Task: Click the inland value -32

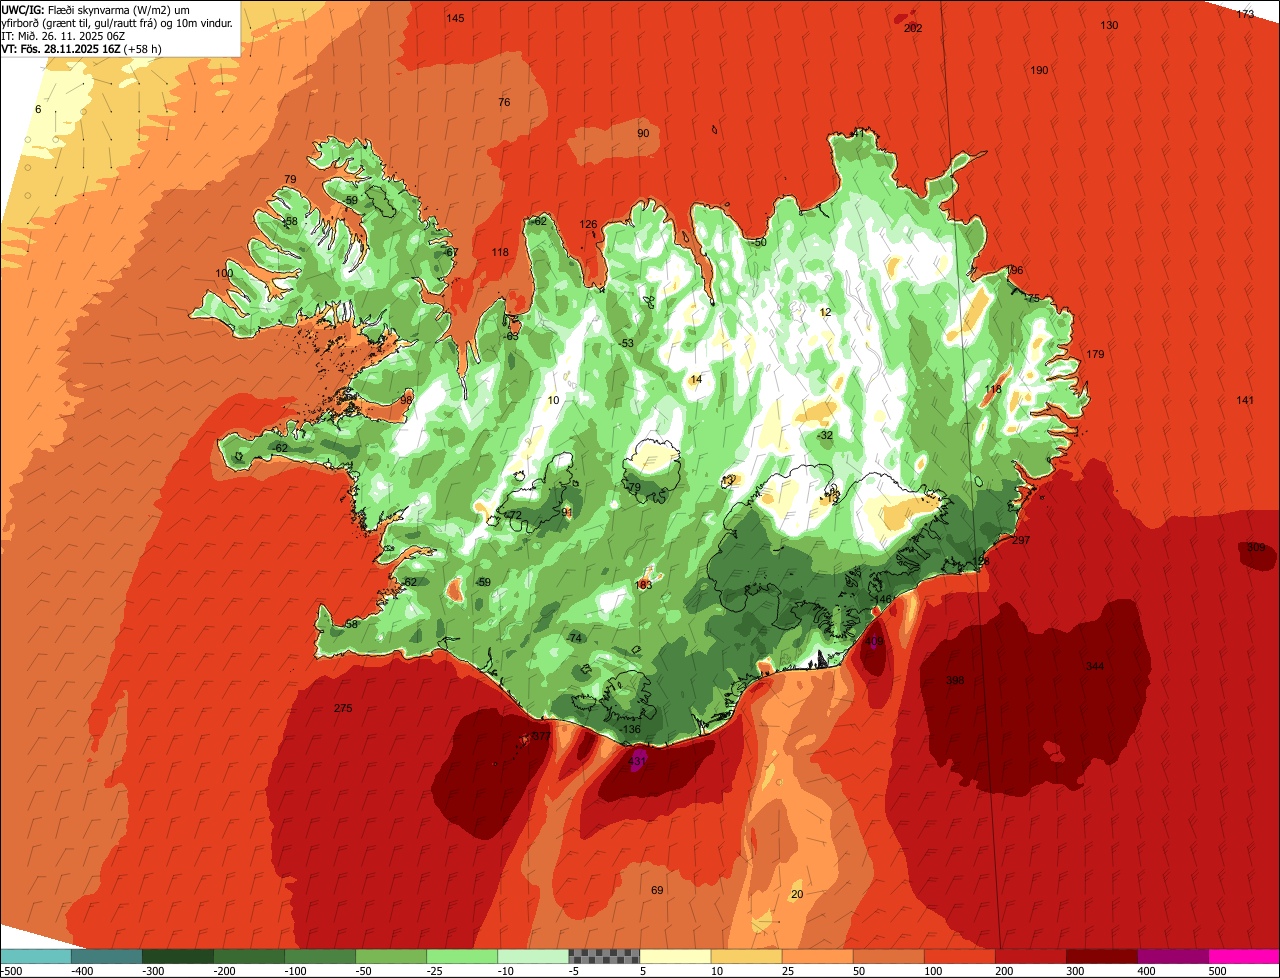Action: coord(825,435)
